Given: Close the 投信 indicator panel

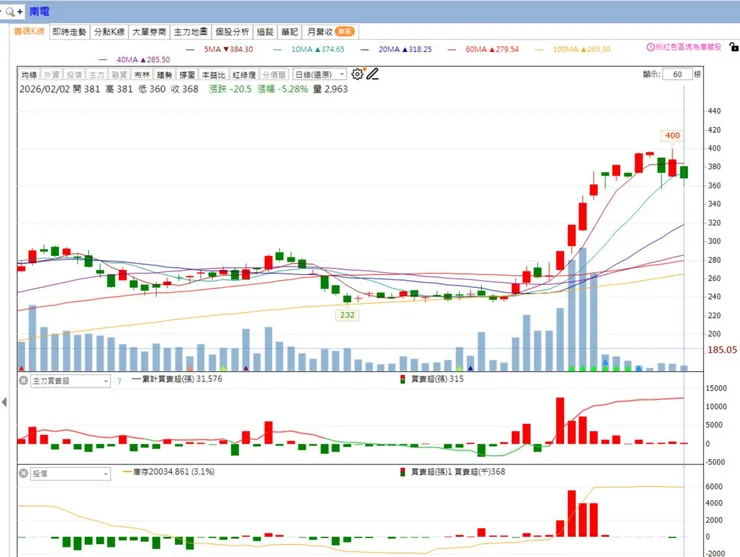Looking at the screenshot, I should point(23,473).
